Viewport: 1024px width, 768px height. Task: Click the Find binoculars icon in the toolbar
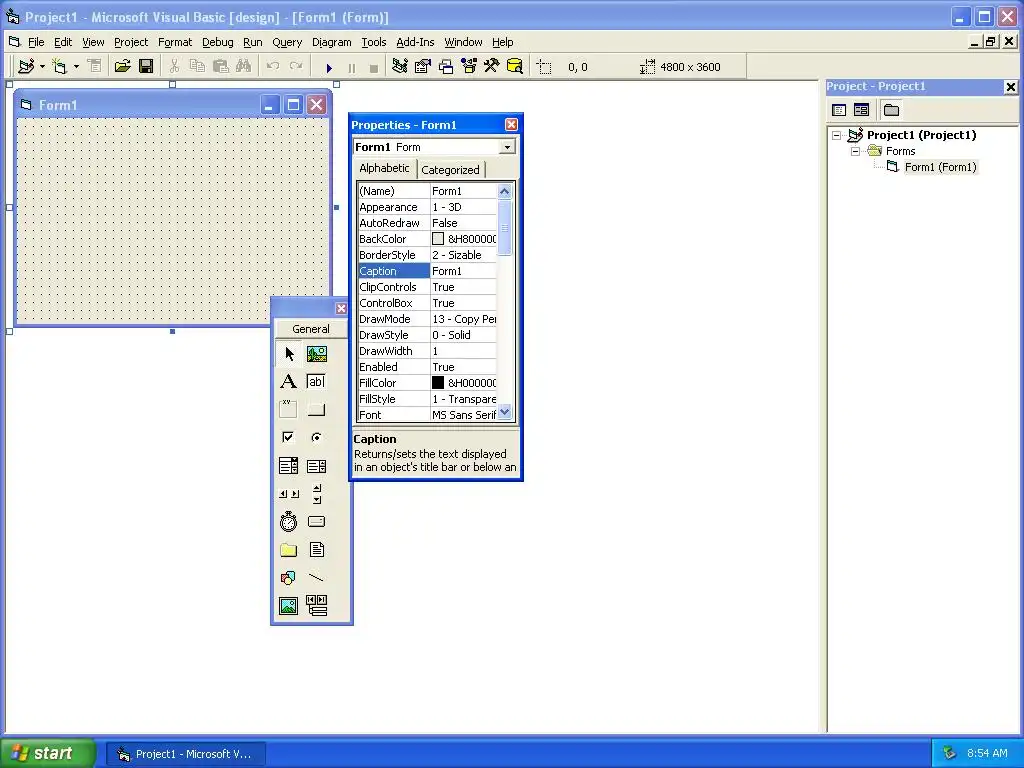244,67
